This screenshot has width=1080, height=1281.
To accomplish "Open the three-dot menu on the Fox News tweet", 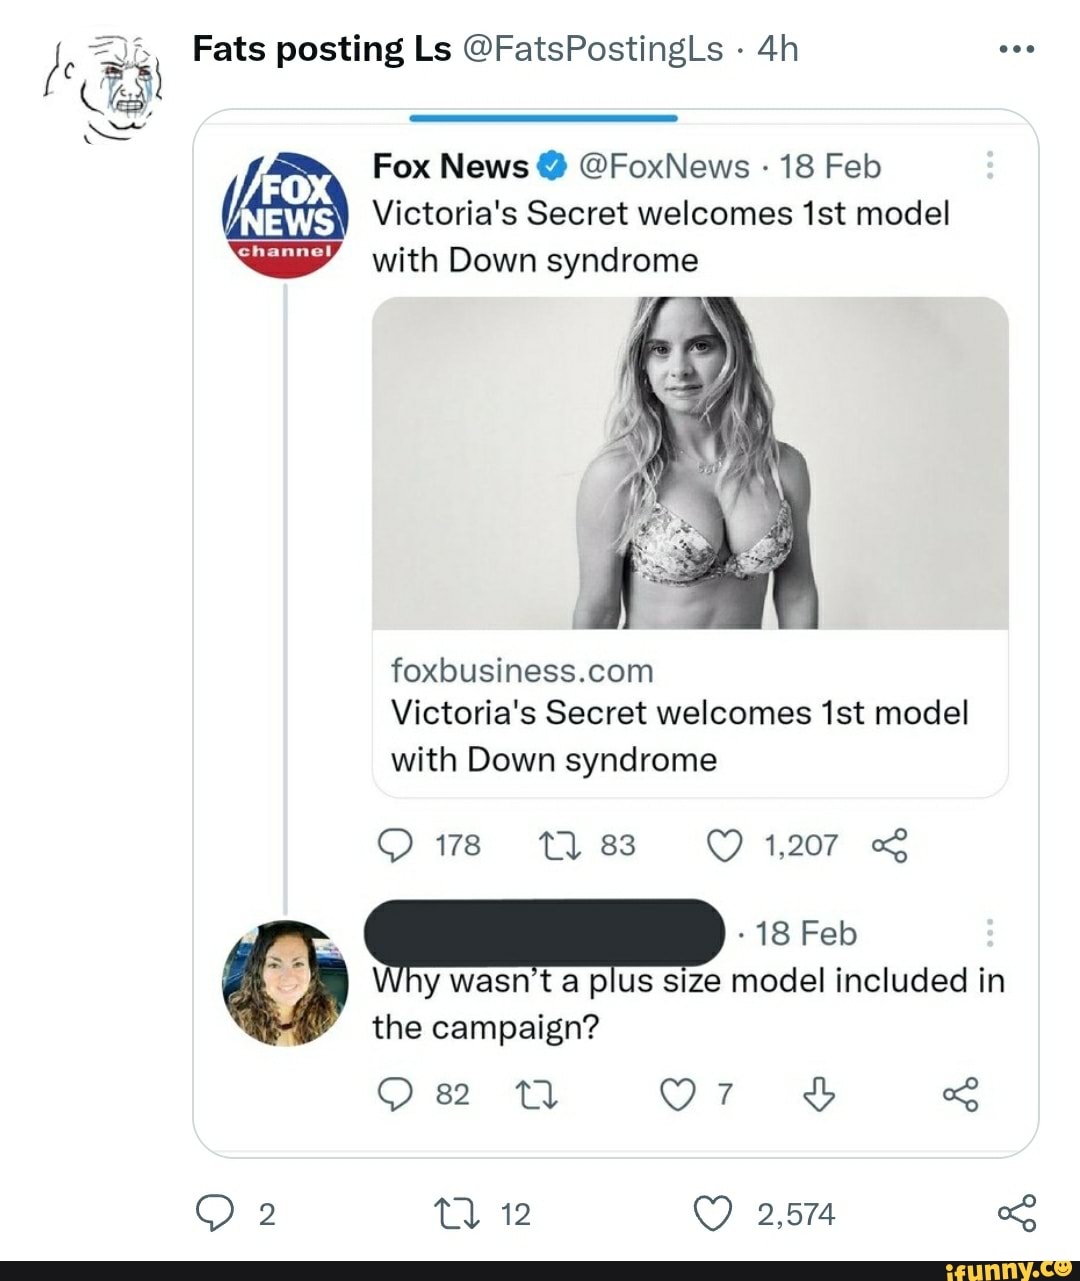I will pos(989,166).
